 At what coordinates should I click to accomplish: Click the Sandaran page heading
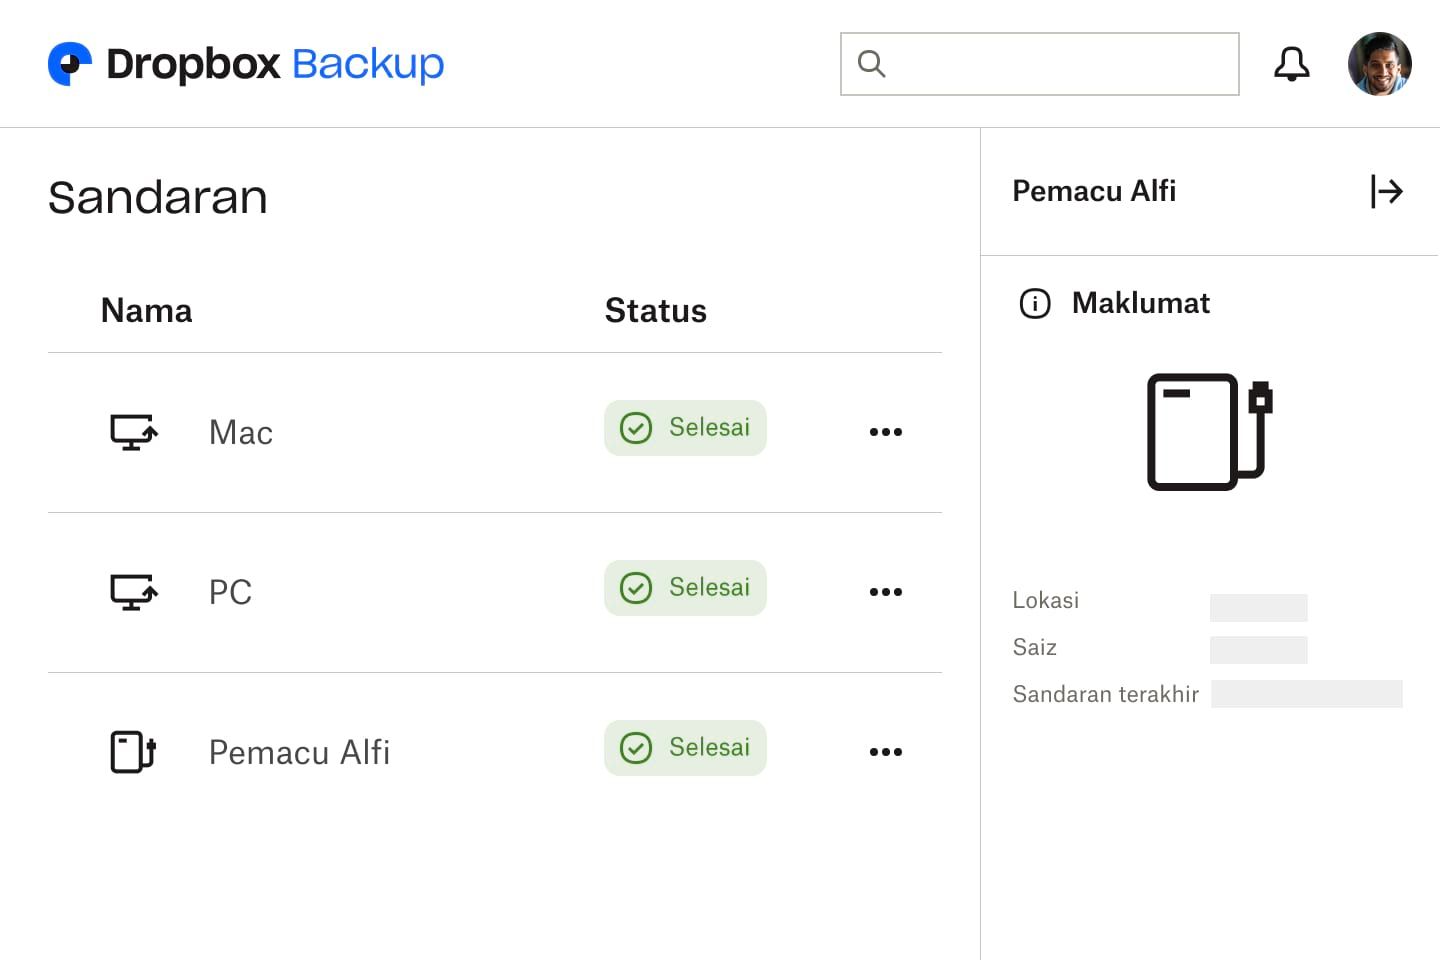(x=158, y=197)
